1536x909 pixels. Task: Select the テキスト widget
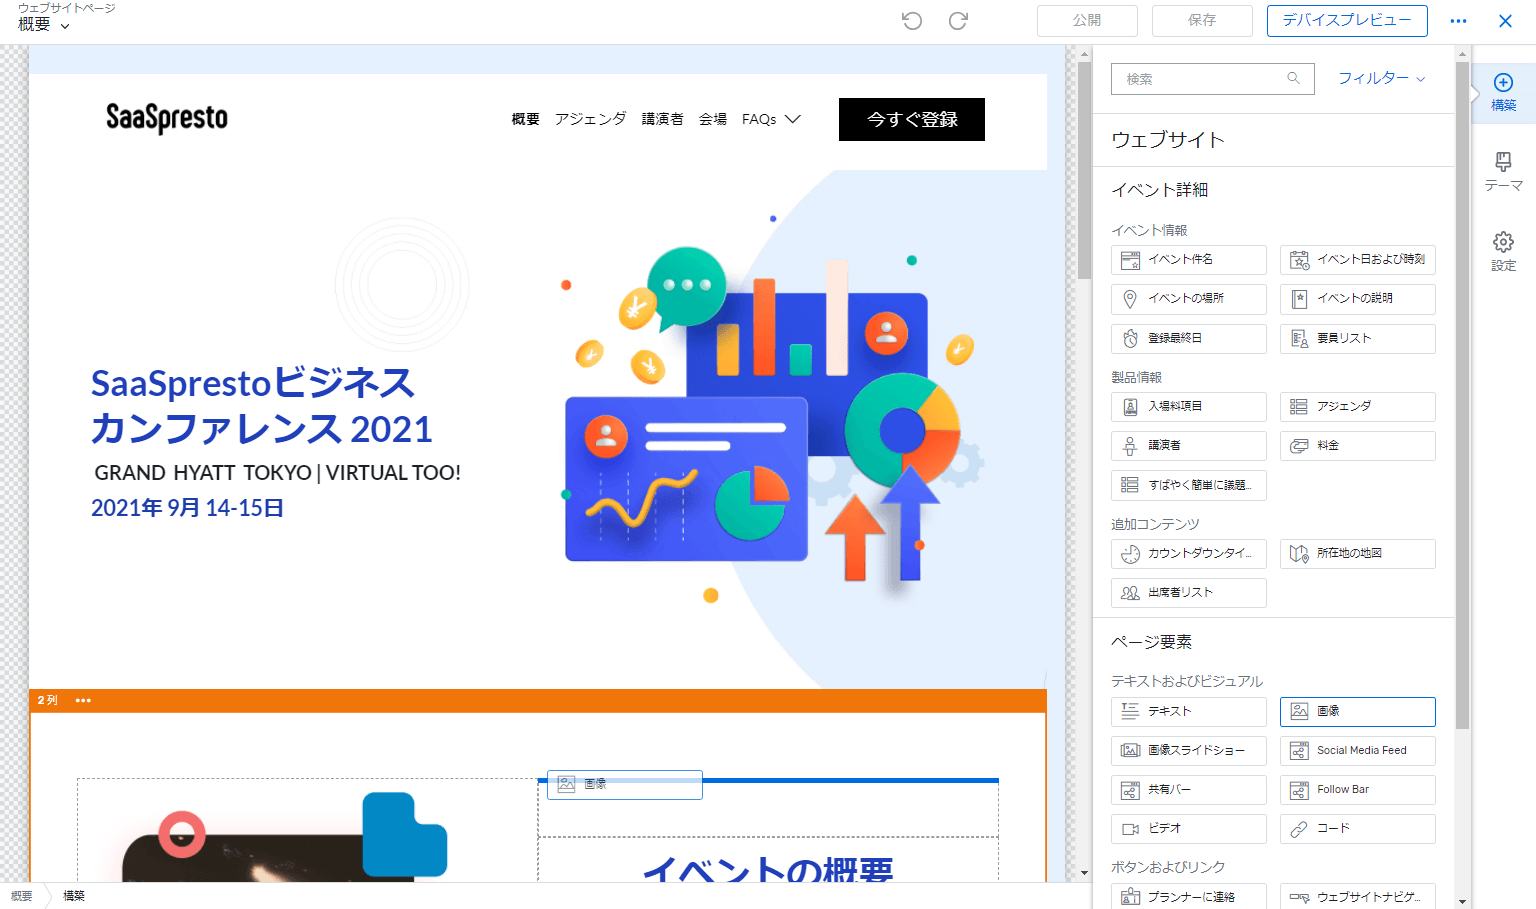coord(1189,712)
